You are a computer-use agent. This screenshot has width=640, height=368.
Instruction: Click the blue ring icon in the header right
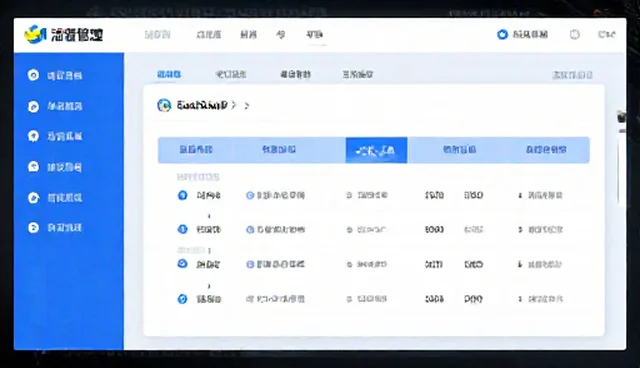pyautogui.click(x=502, y=35)
